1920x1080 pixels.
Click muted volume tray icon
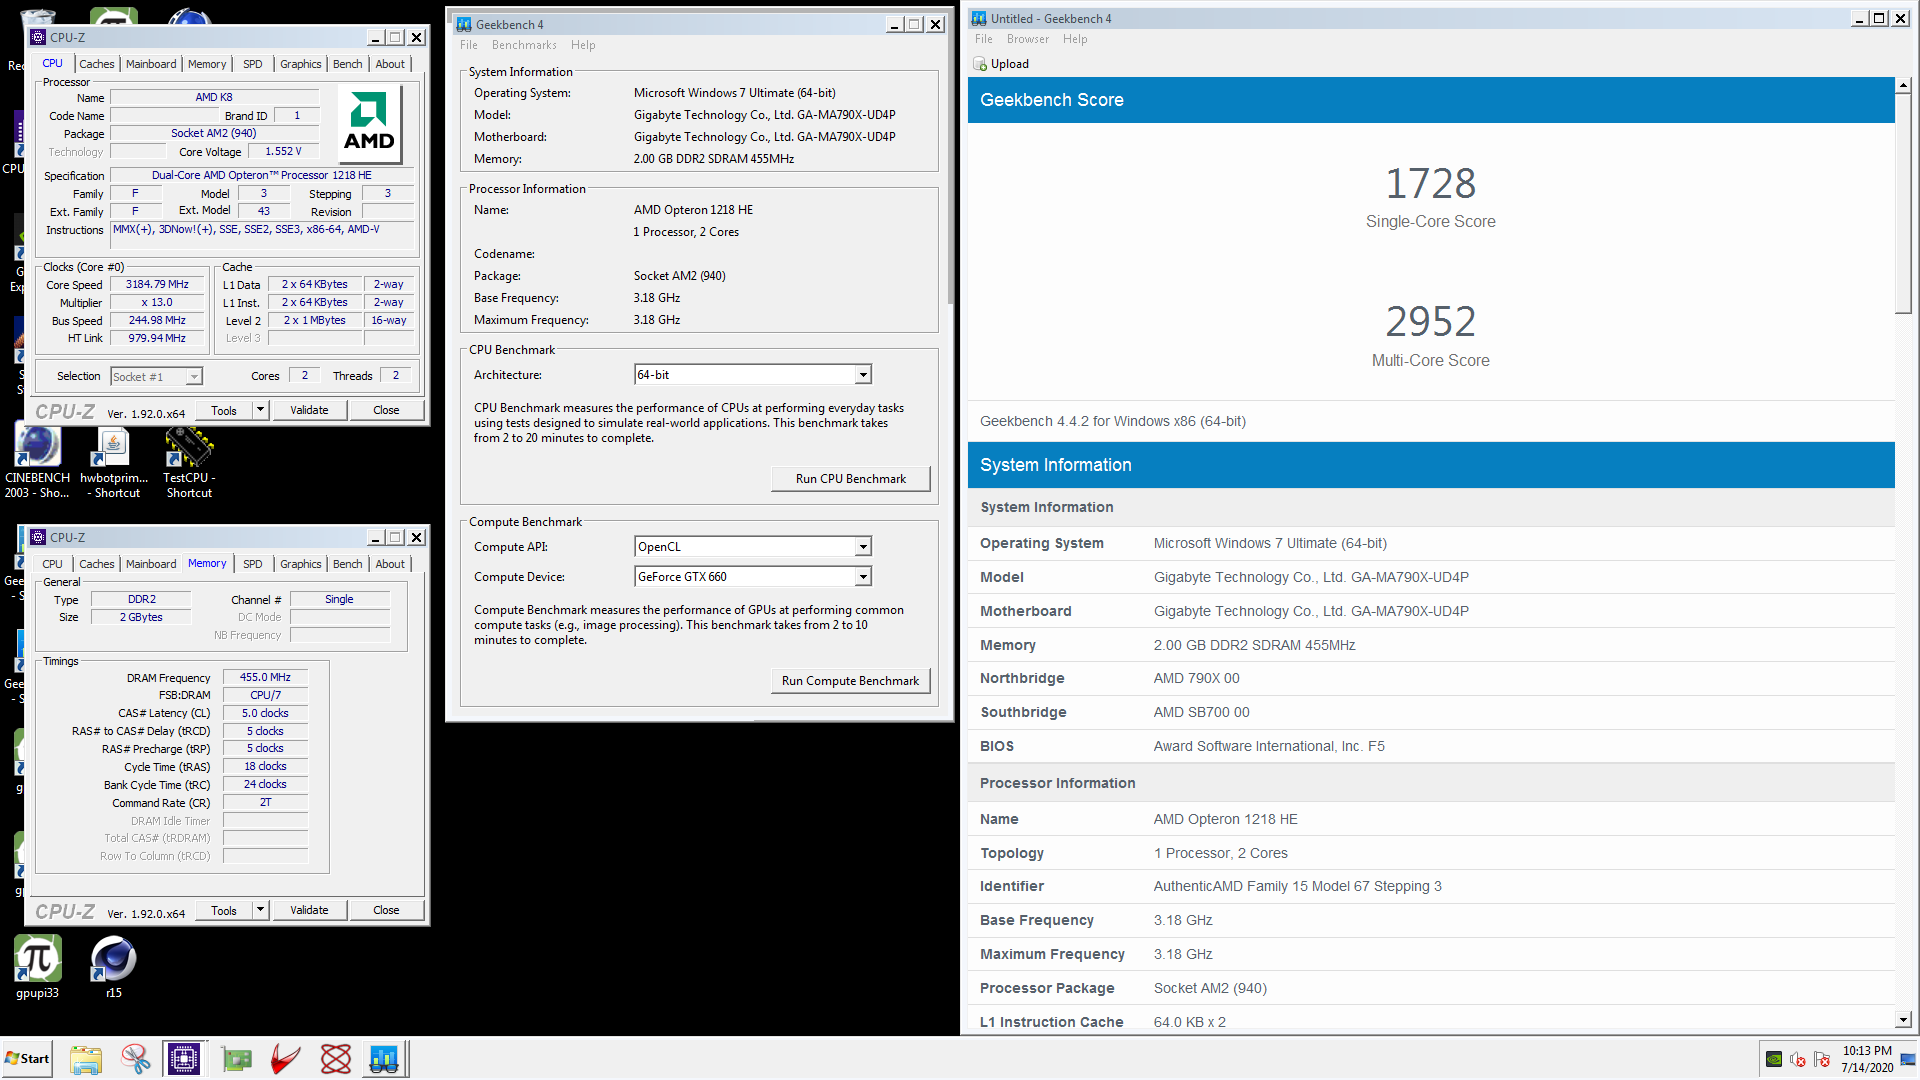(x=1798, y=1059)
